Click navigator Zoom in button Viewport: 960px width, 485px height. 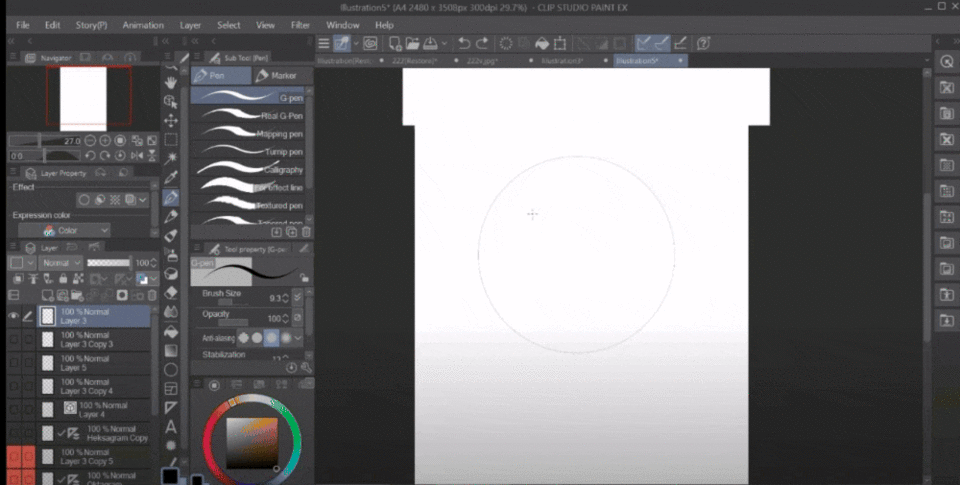[105, 141]
